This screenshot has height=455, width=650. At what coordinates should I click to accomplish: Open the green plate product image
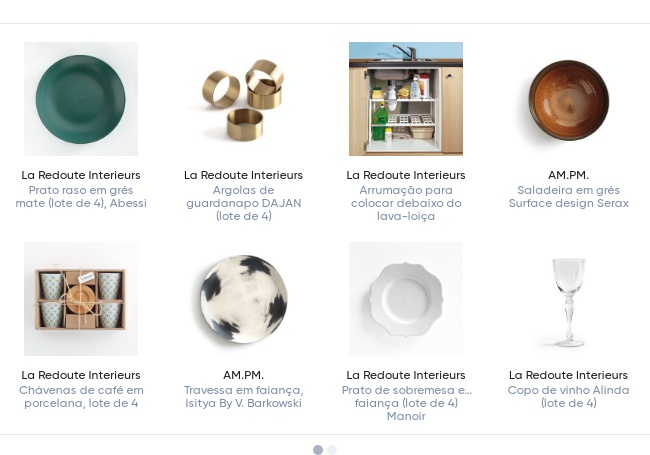pos(81,99)
